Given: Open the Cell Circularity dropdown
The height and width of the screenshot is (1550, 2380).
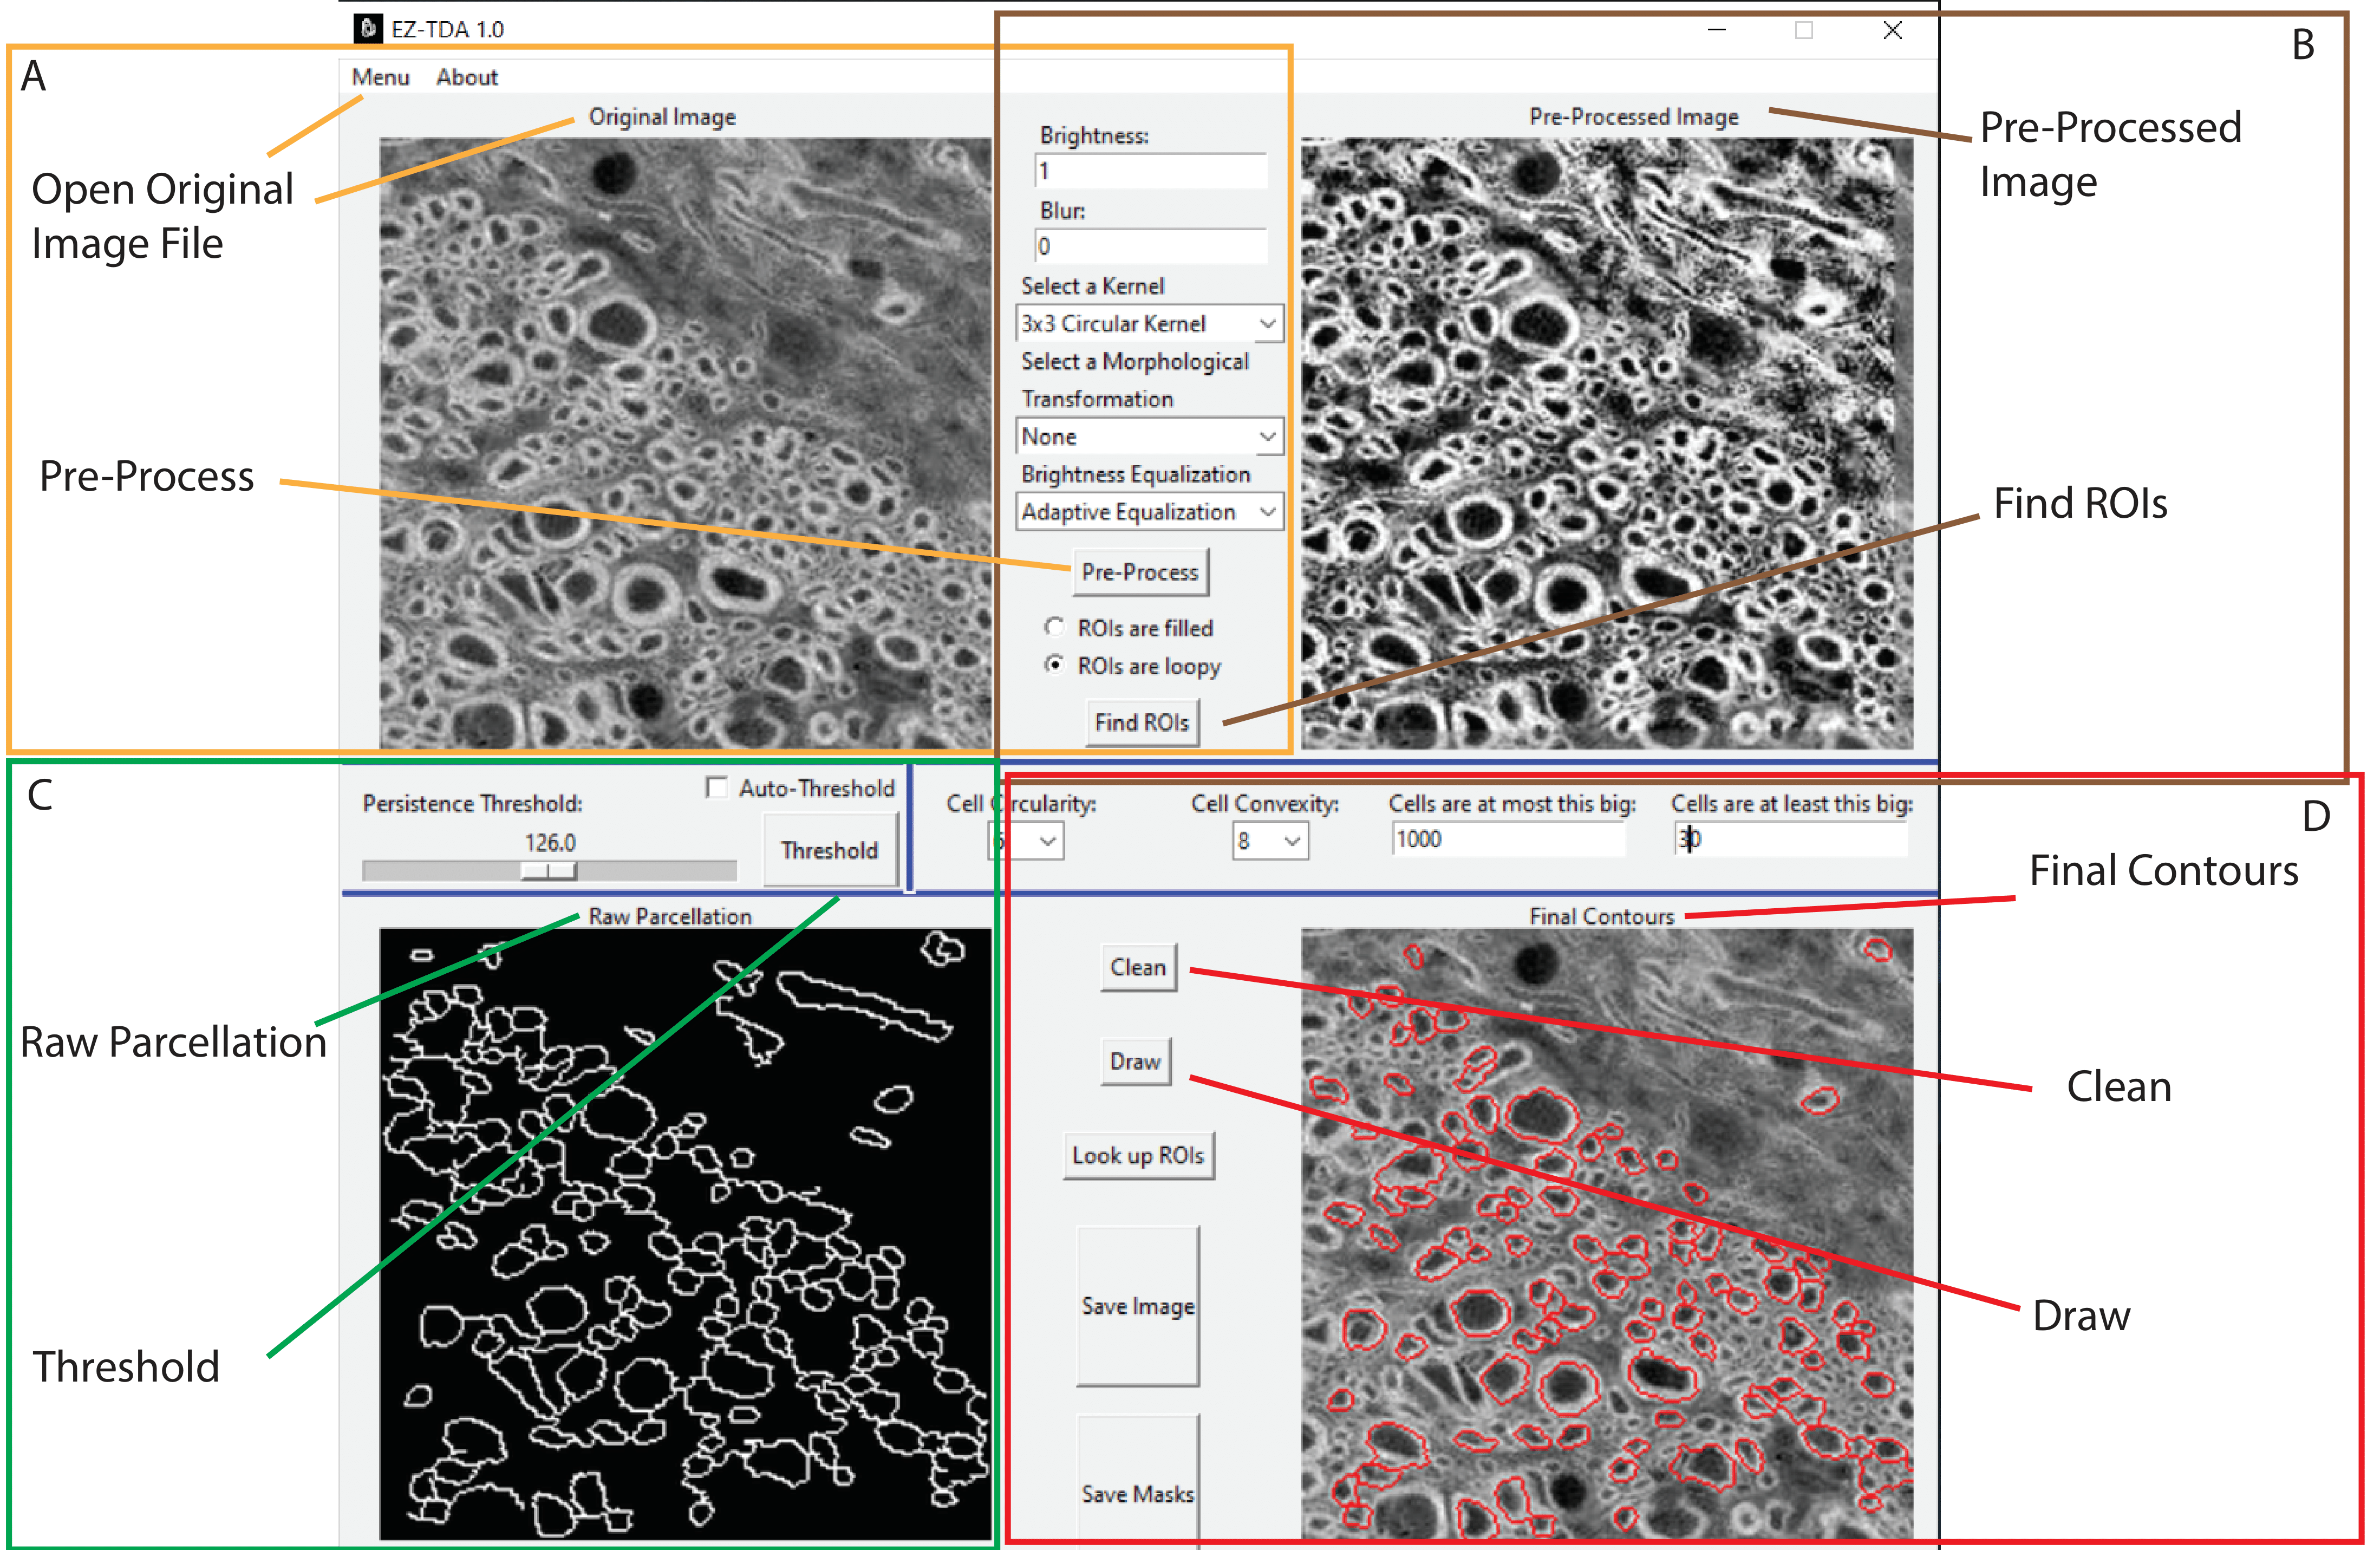Looking at the screenshot, I should click(x=1027, y=840).
